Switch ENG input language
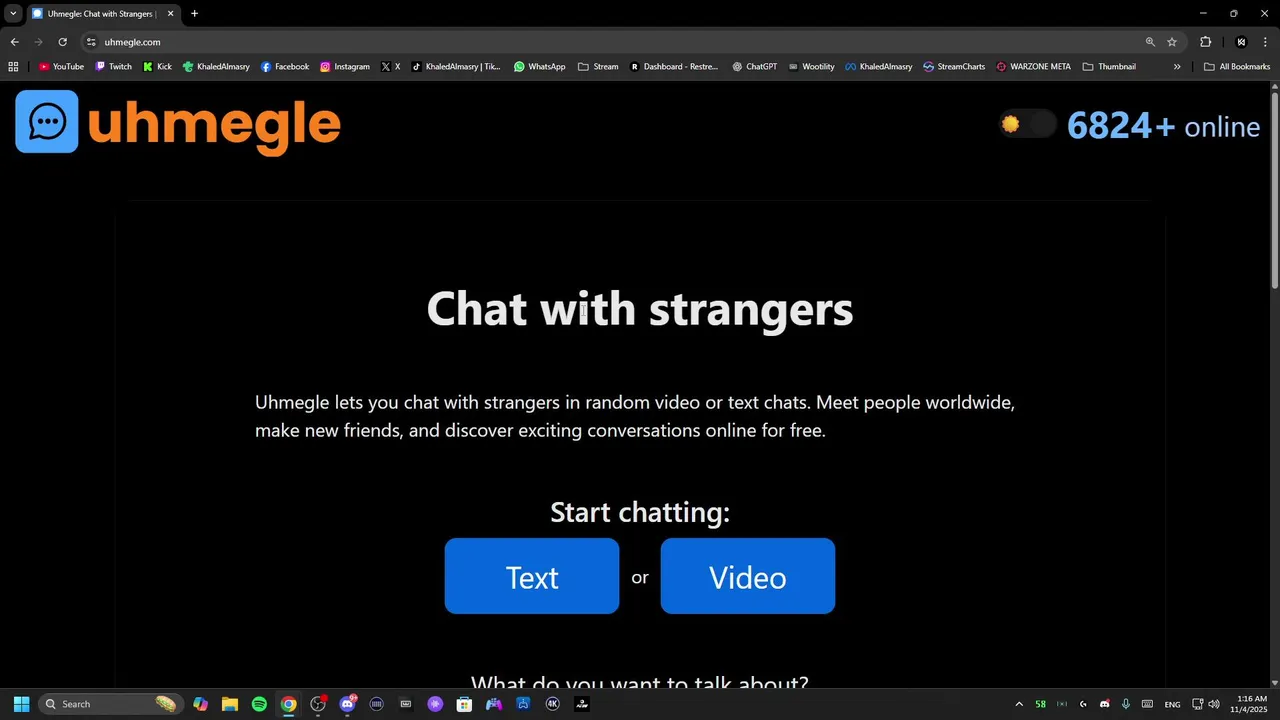Image resolution: width=1280 pixels, height=720 pixels. tap(1172, 704)
